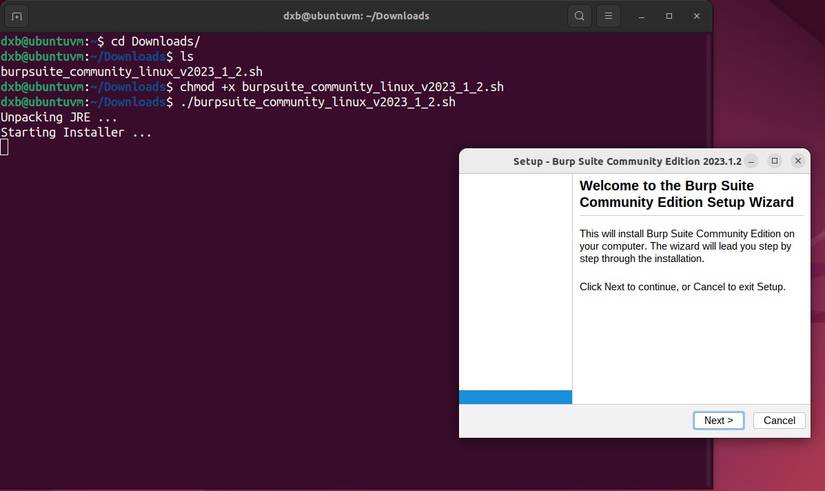Maximize the Burp Suite Setup dialog
Image resolution: width=825 pixels, height=491 pixels.
pyautogui.click(x=774, y=161)
